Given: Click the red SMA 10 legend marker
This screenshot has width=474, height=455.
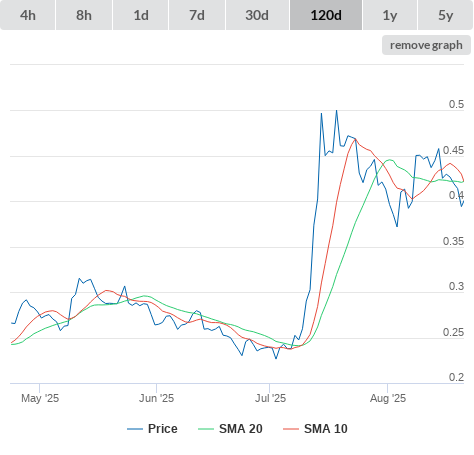Looking at the screenshot, I should pos(291,429).
